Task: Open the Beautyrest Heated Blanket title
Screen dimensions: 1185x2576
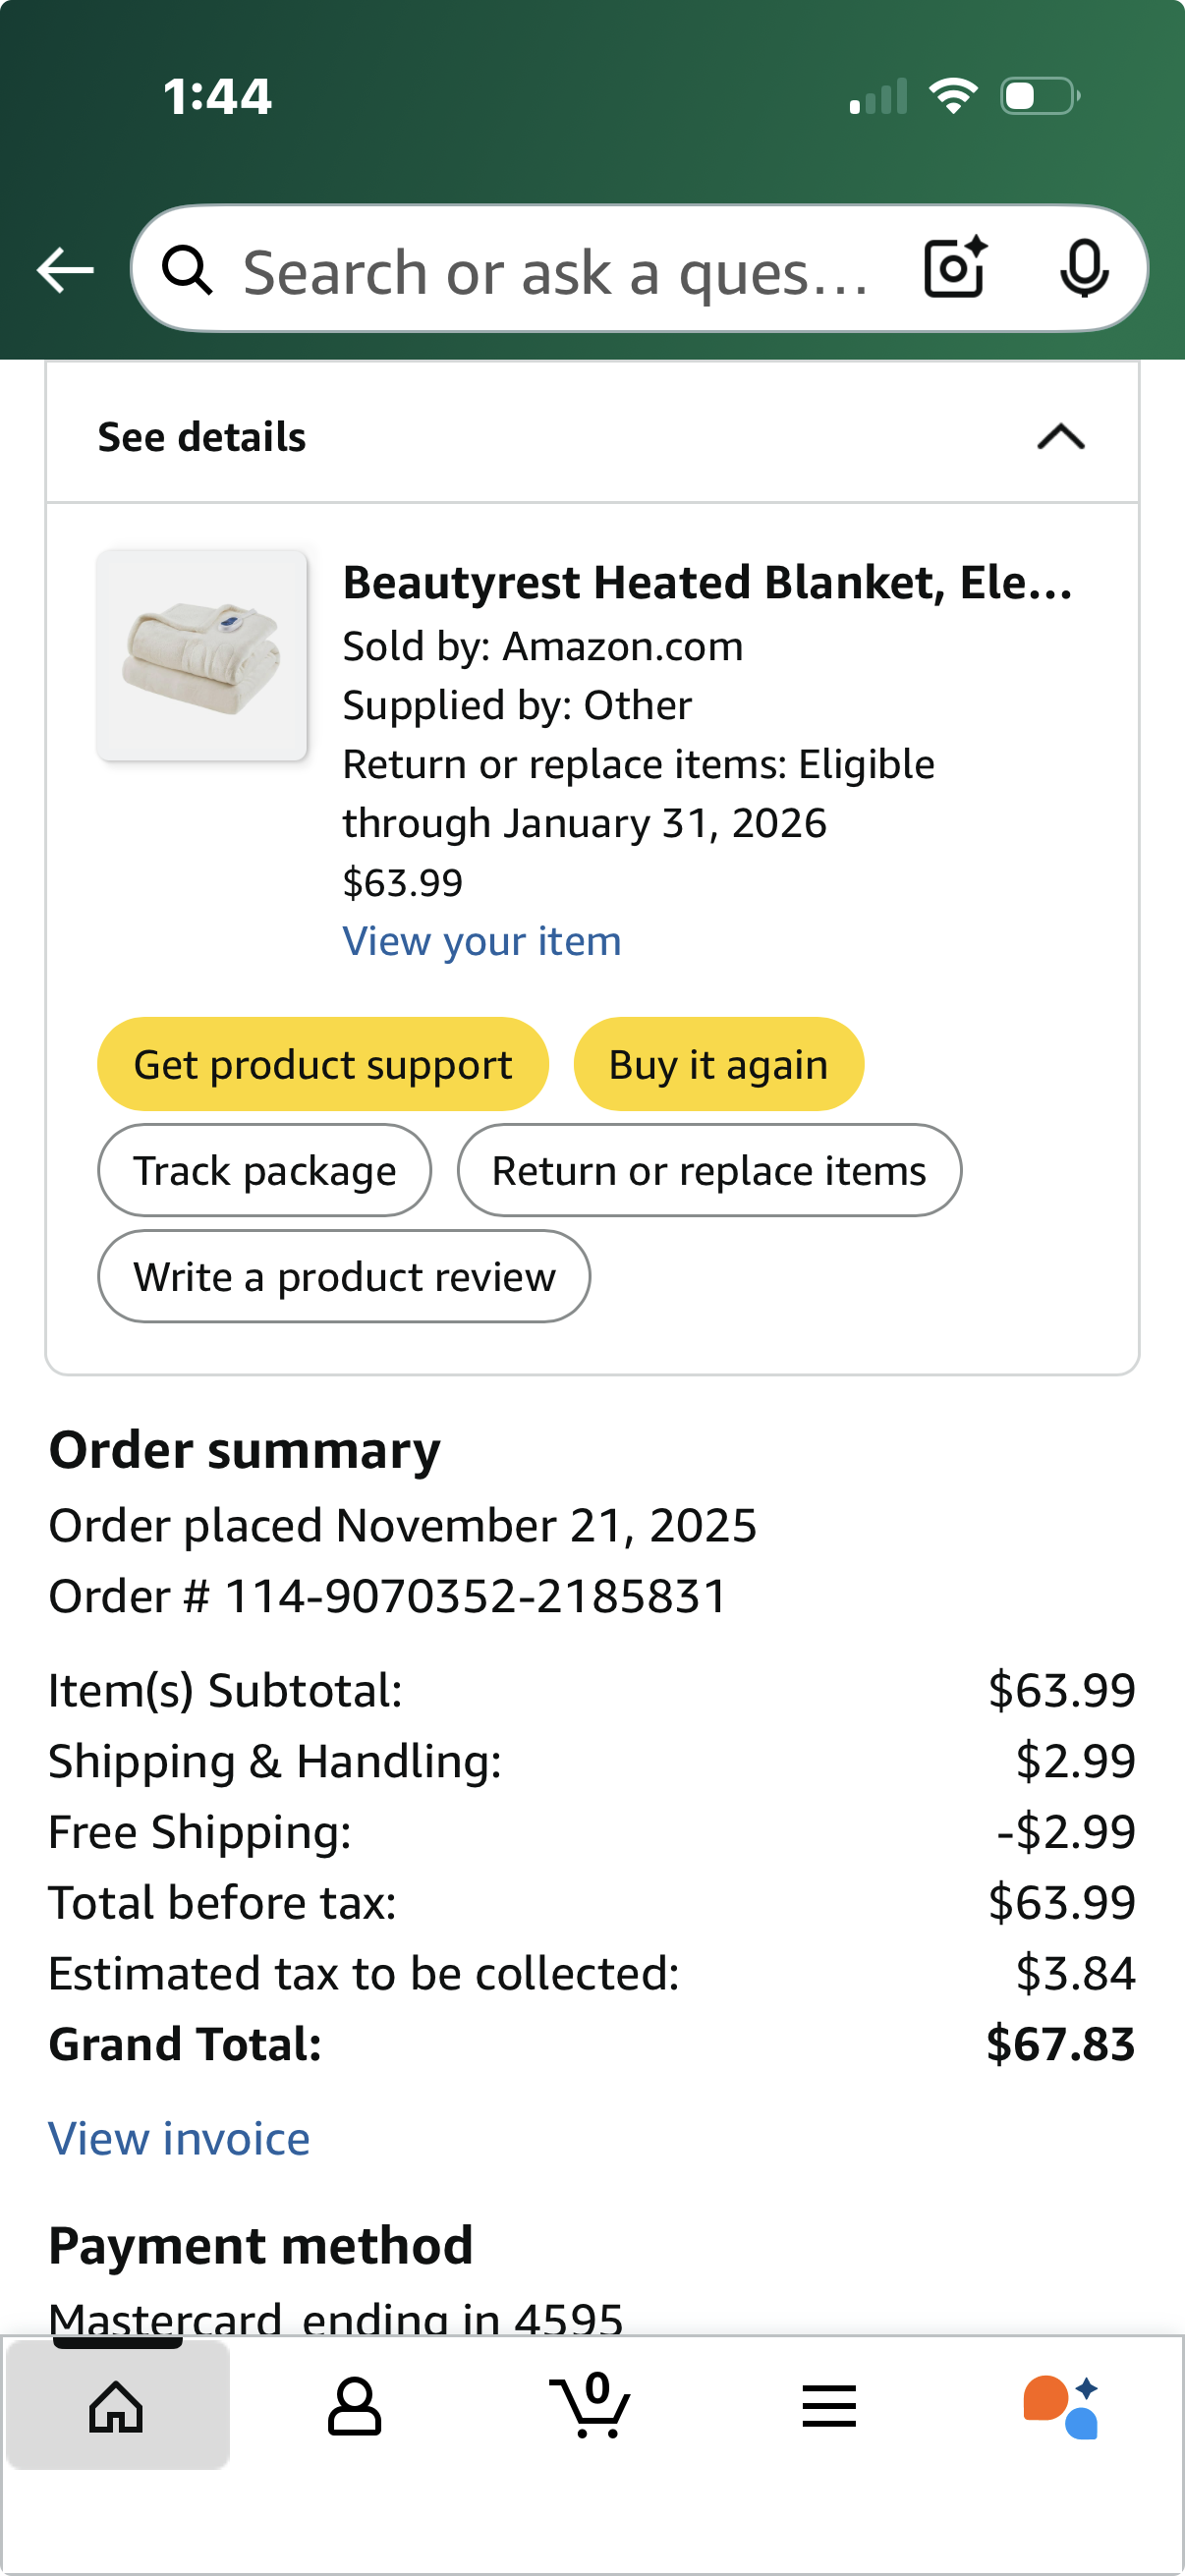Action: click(708, 582)
